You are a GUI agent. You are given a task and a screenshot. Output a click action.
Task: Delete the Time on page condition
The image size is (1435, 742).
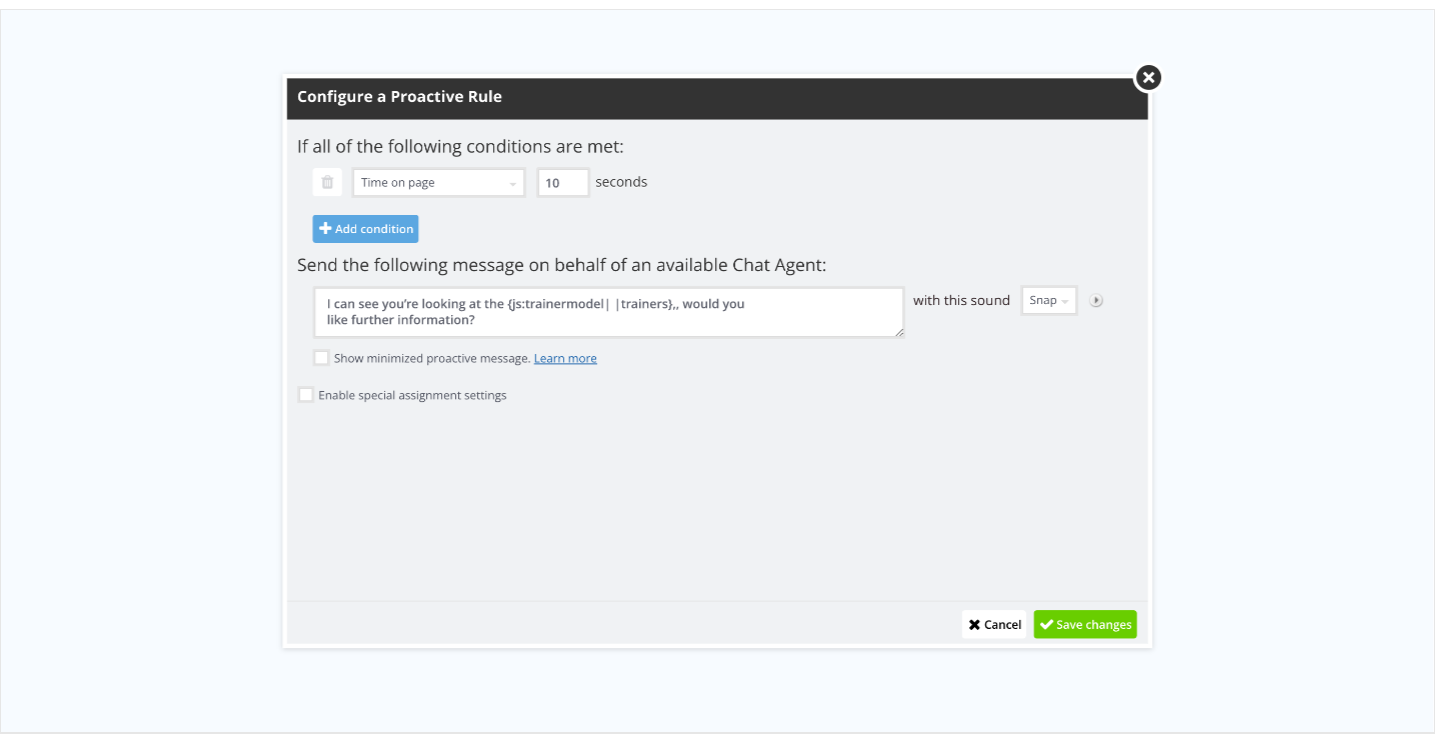click(x=327, y=182)
